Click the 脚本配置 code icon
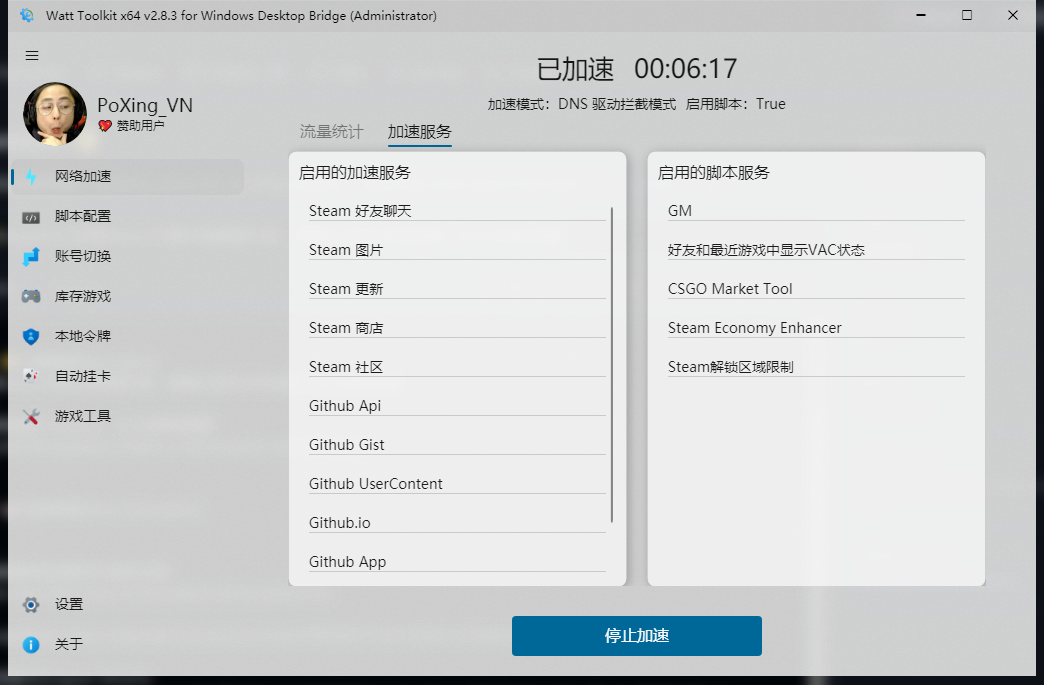The image size is (1044, 685). pyautogui.click(x=31, y=217)
